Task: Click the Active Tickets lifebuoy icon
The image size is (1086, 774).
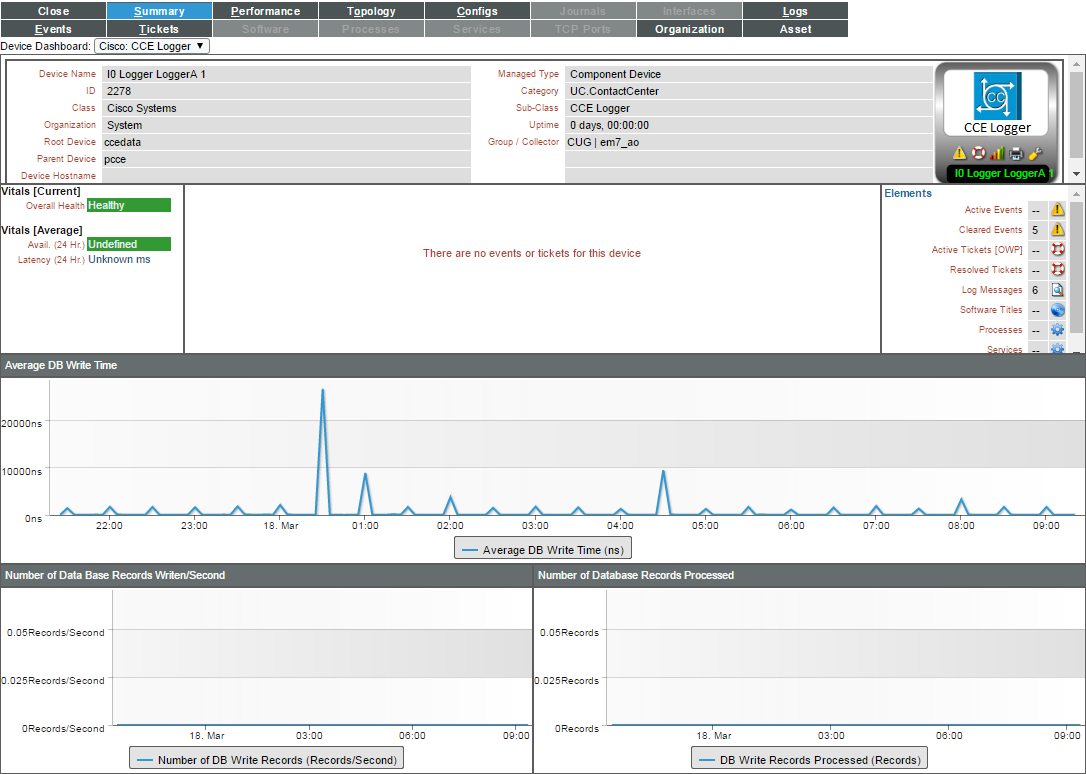Action: point(1058,249)
